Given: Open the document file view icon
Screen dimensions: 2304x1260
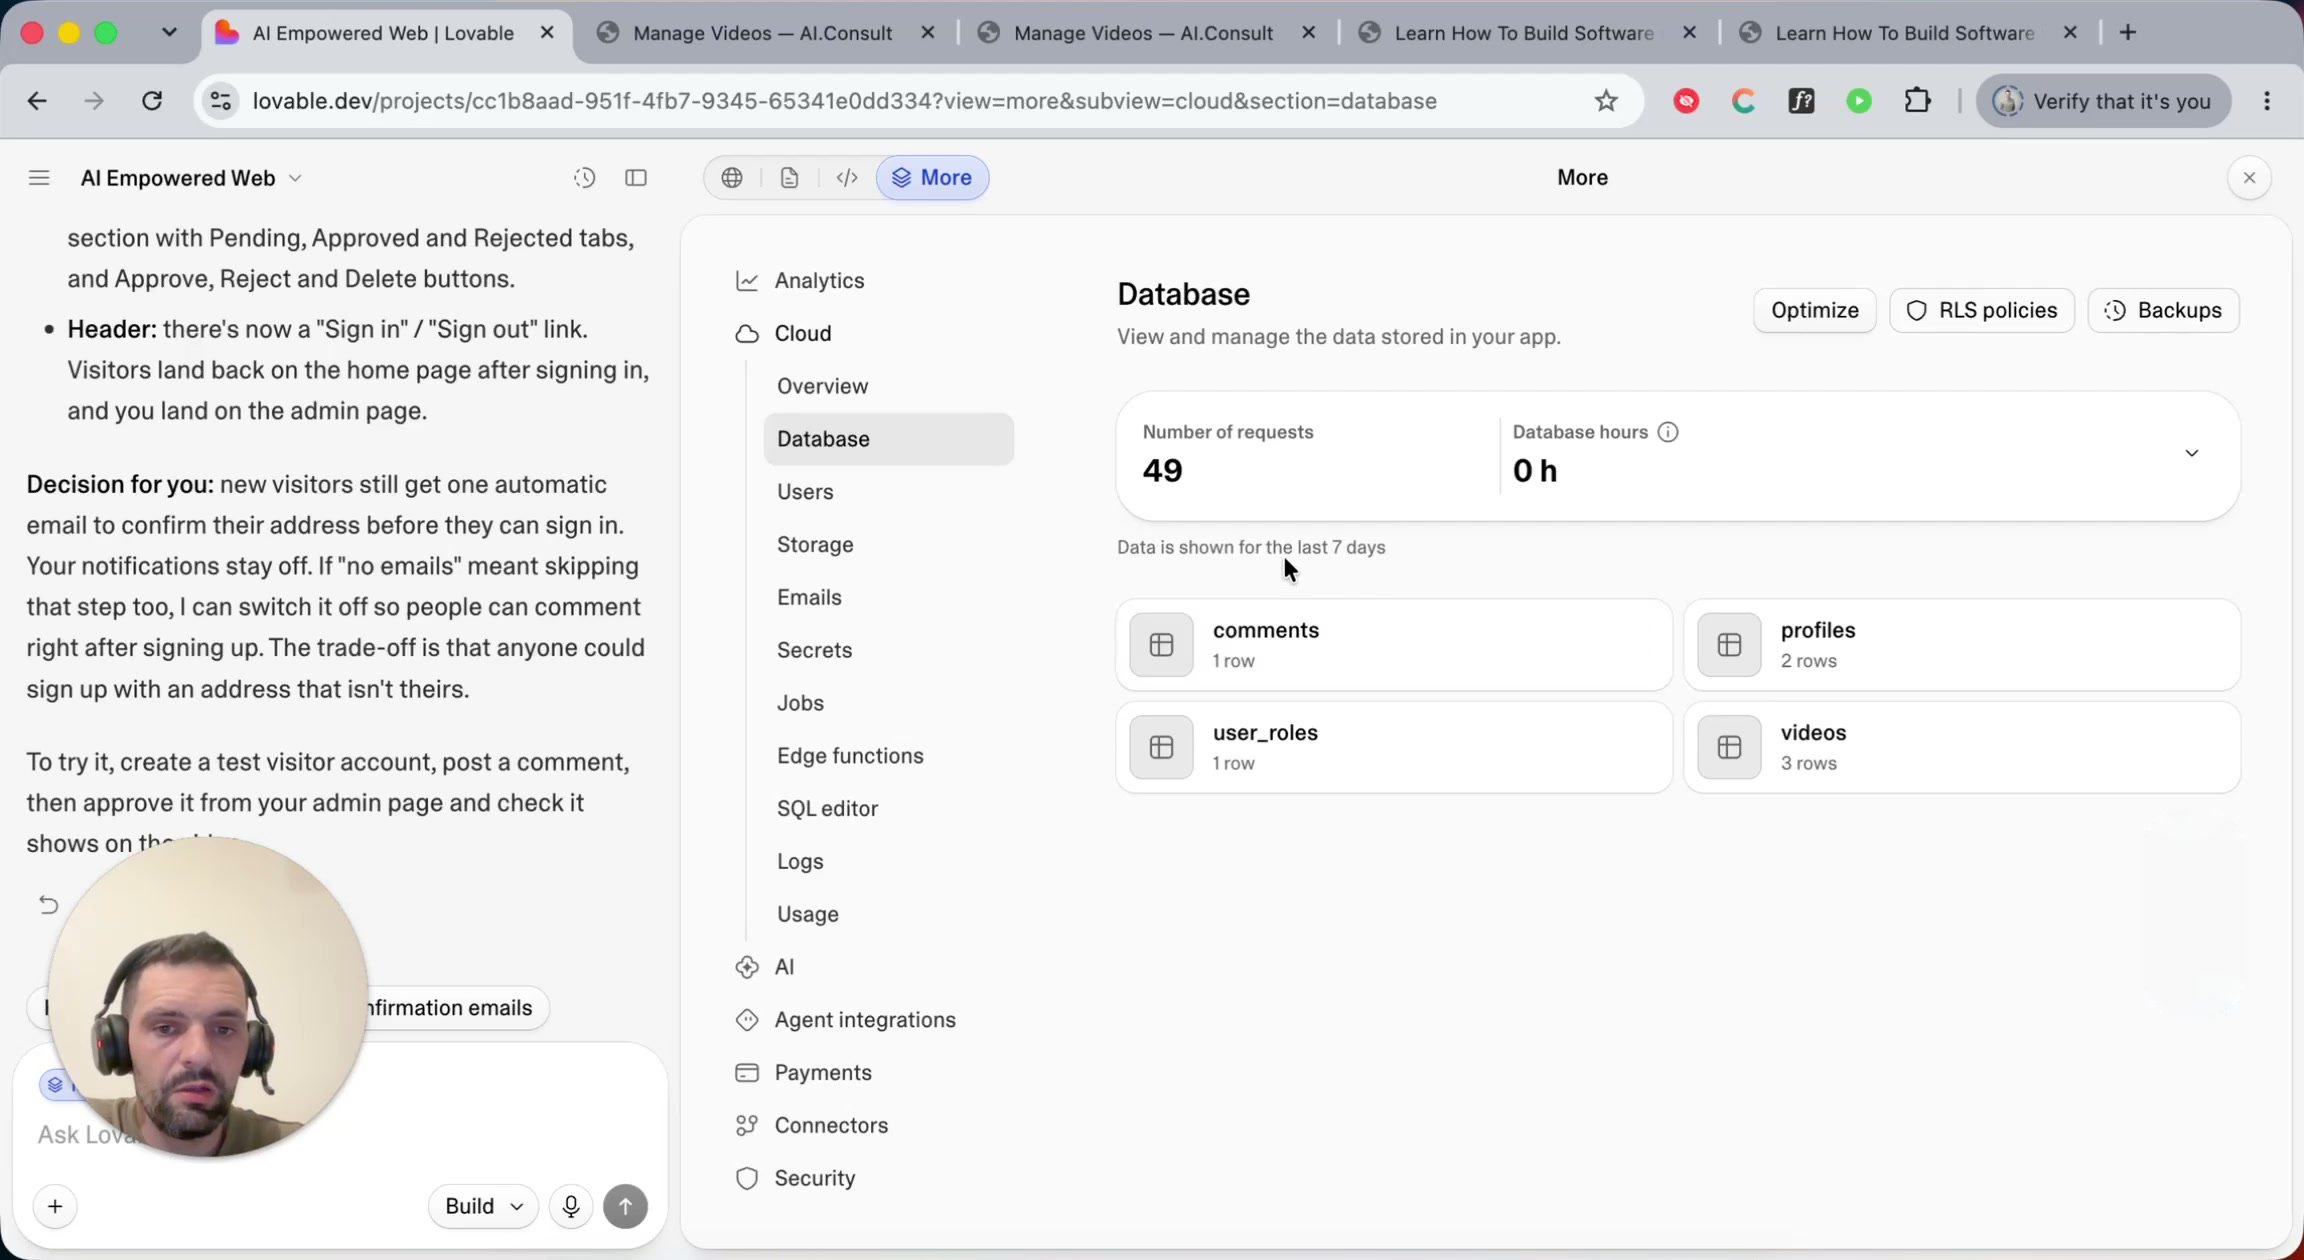Looking at the screenshot, I should coord(789,178).
